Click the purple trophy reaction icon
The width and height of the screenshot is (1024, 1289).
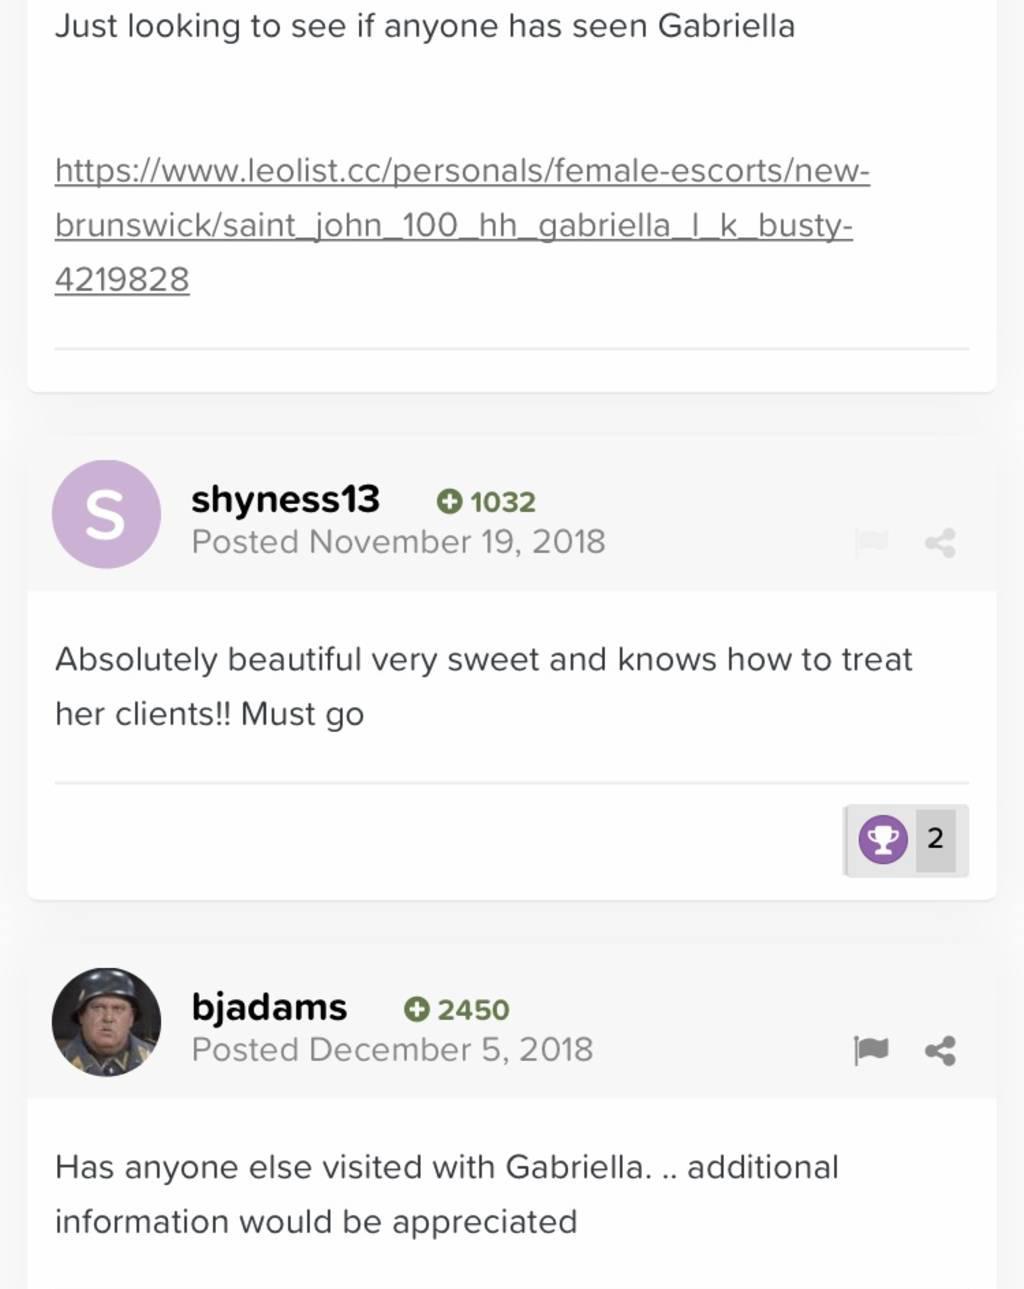[882, 839]
